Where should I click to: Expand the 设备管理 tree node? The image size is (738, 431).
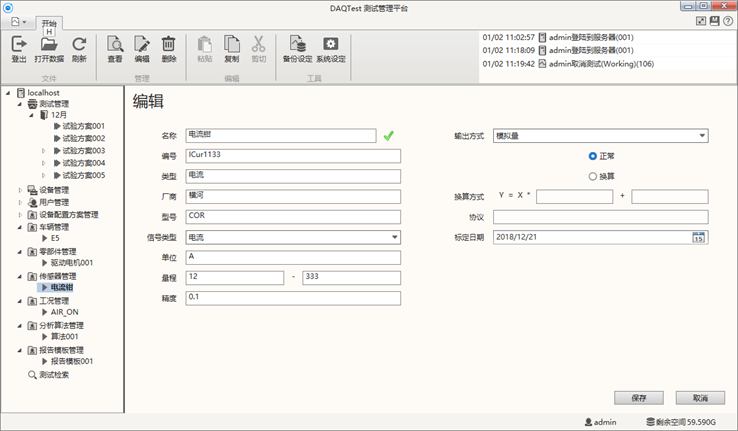[x=19, y=189]
